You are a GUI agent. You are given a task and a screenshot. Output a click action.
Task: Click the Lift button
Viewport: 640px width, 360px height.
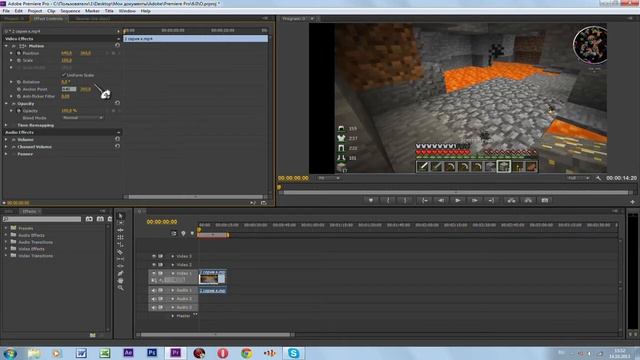pos(511,200)
